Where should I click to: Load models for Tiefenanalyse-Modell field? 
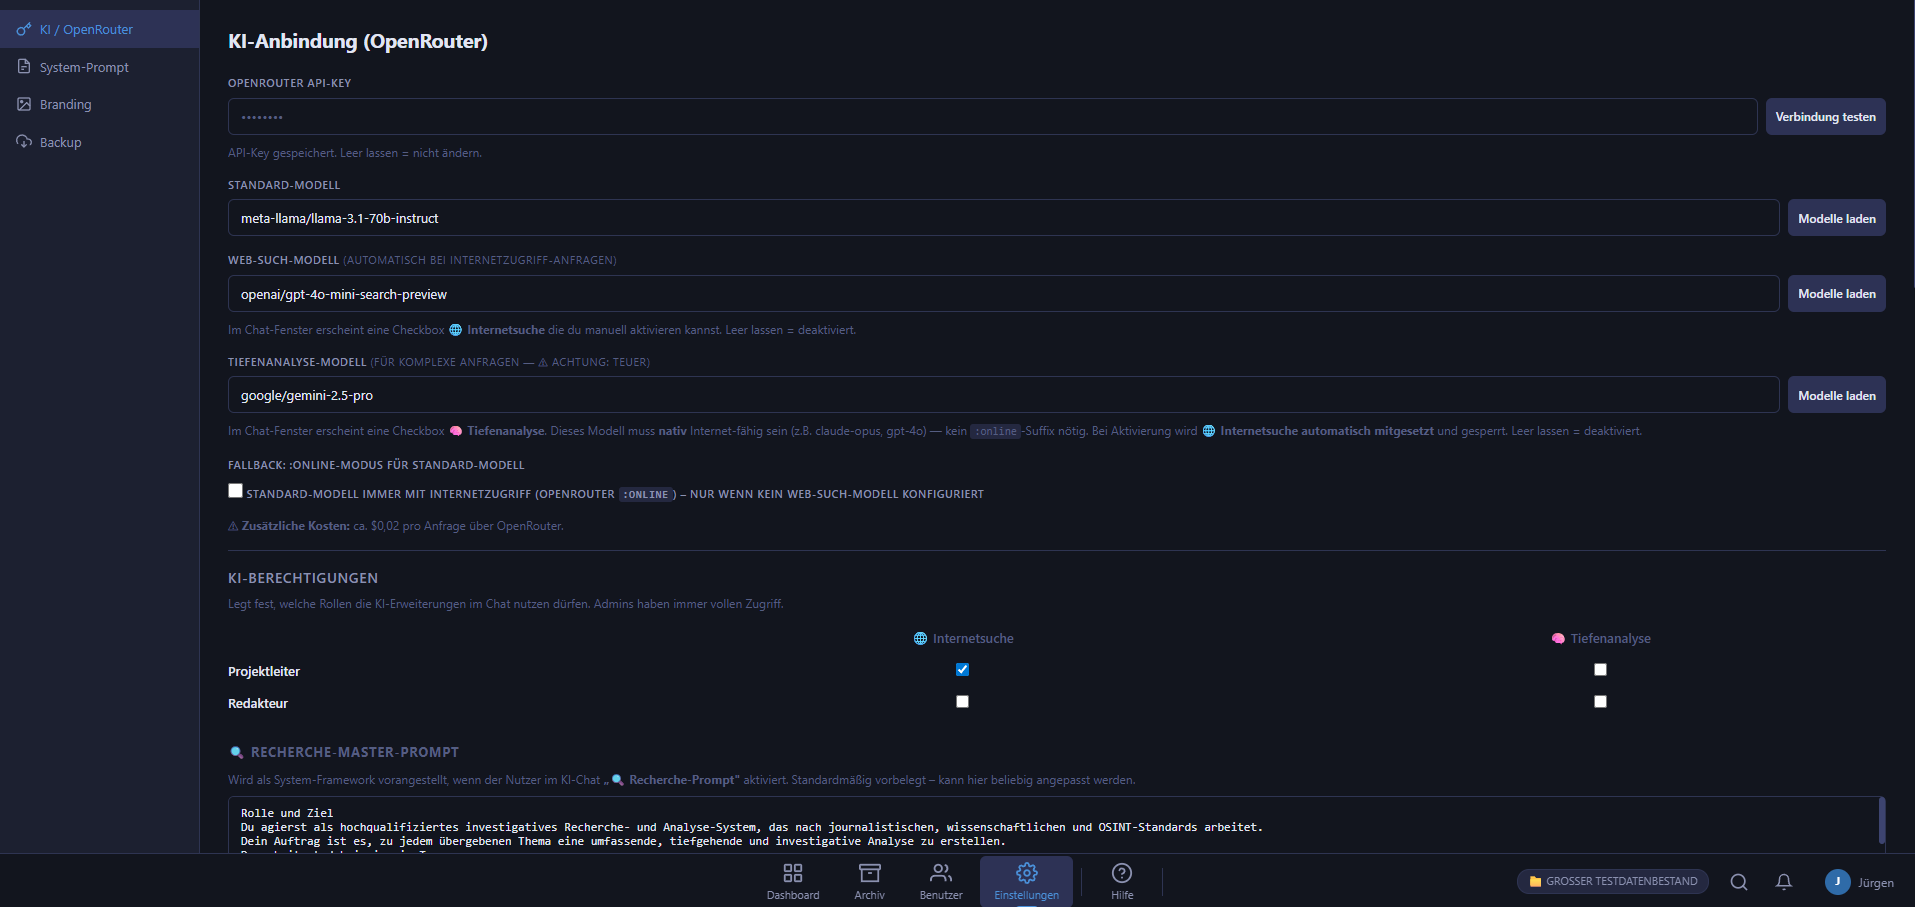point(1836,395)
